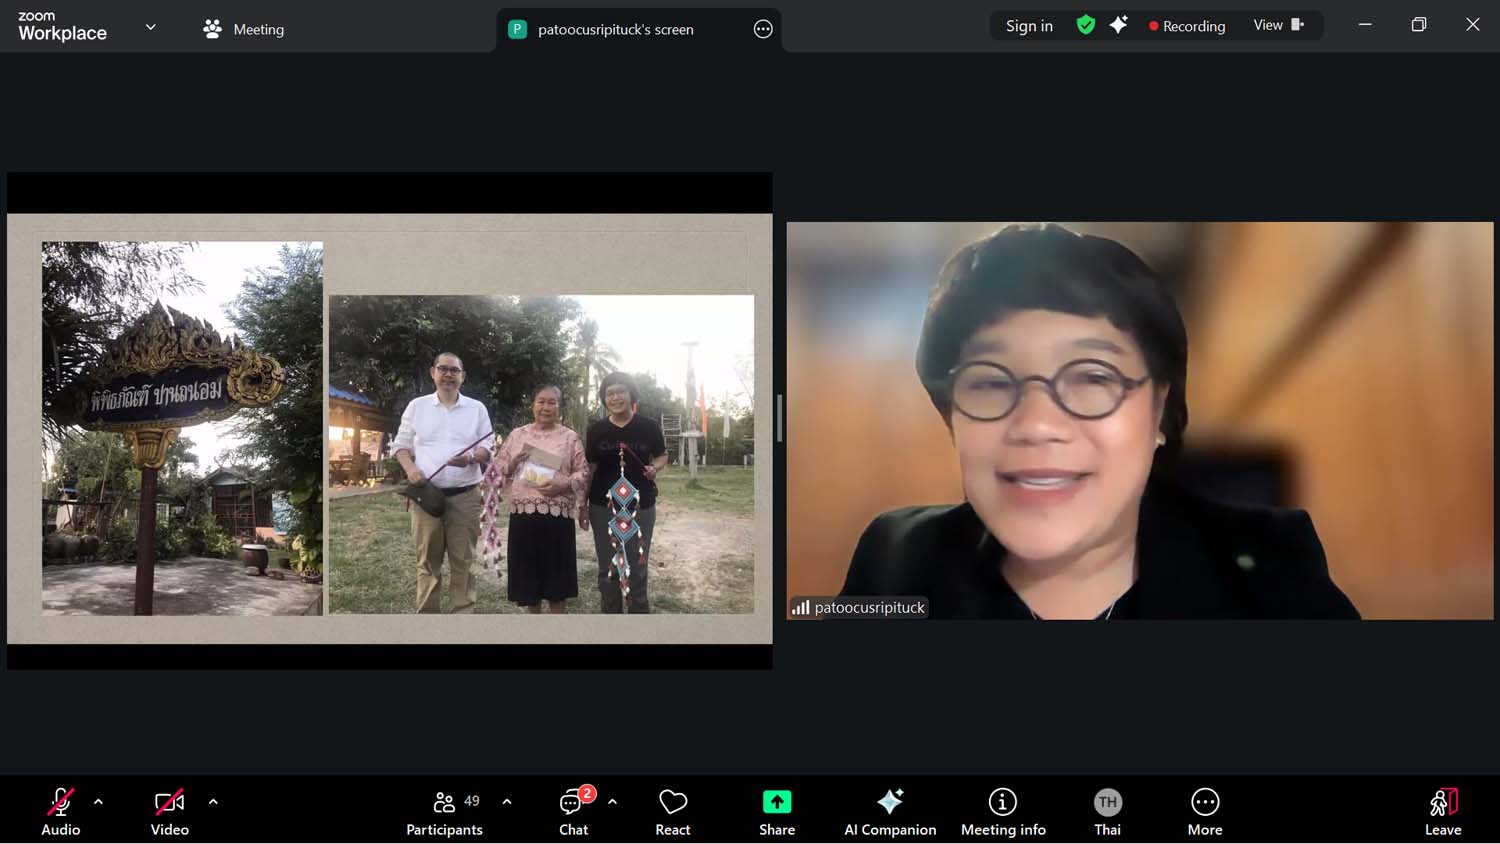Open the Participants panel
This screenshot has height=844, width=1500.
click(444, 811)
